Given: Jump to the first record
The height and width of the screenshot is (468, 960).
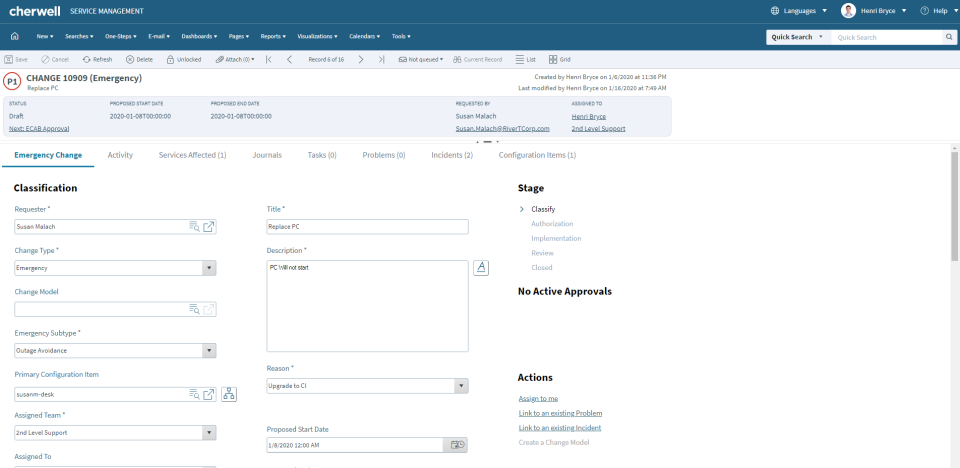Looking at the screenshot, I should click(x=269, y=59).
